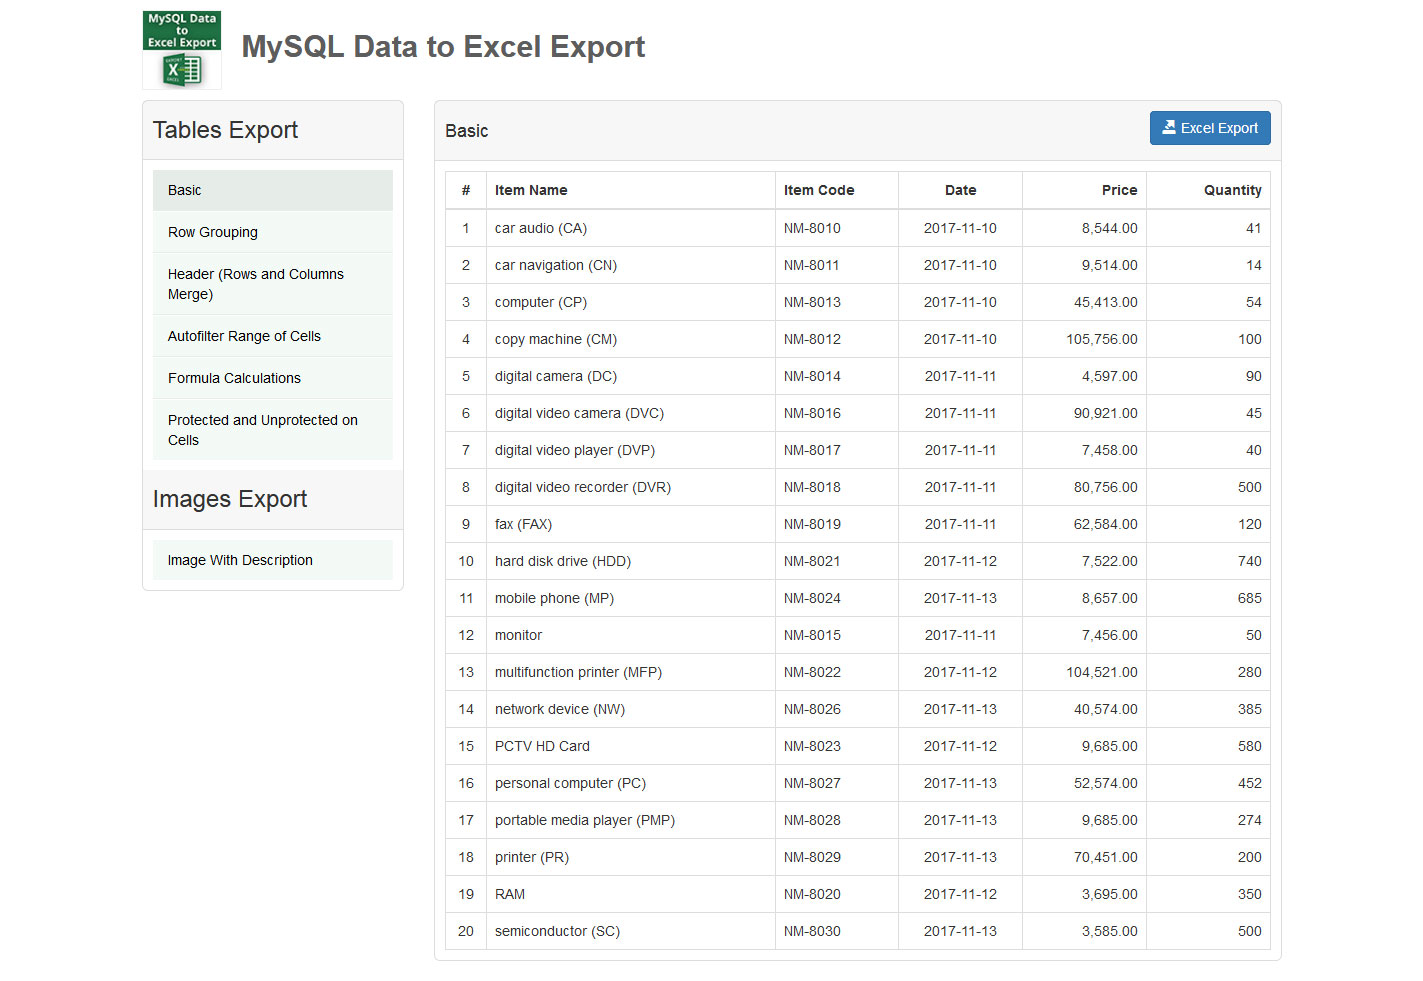Image resolution: width=1423 pixels, height=981 pixels.
Task: Click the Excel Export button
Action: click(1209, 128)
